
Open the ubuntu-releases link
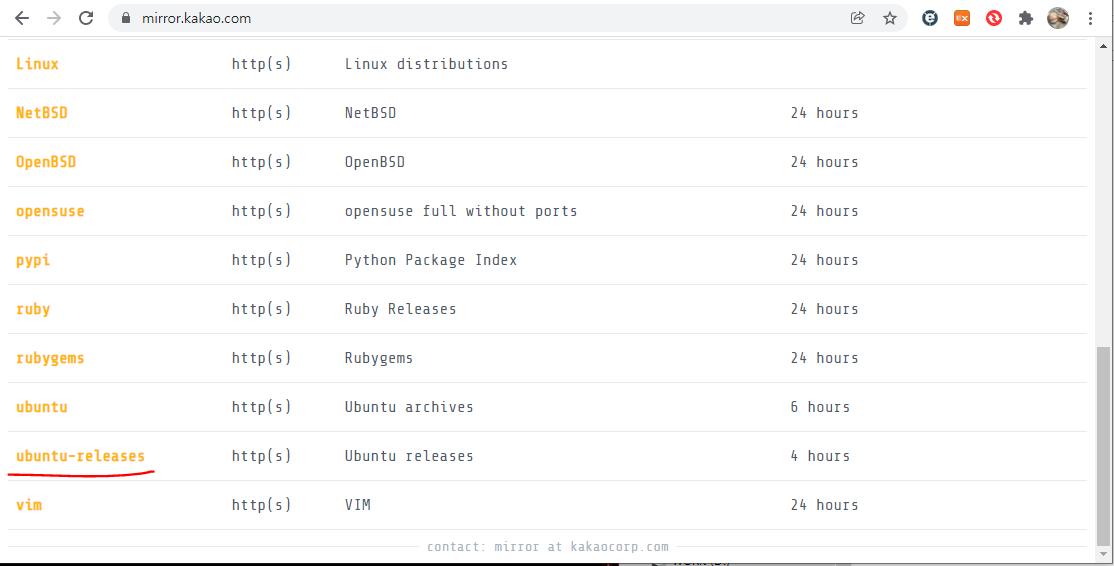point(80,456)
